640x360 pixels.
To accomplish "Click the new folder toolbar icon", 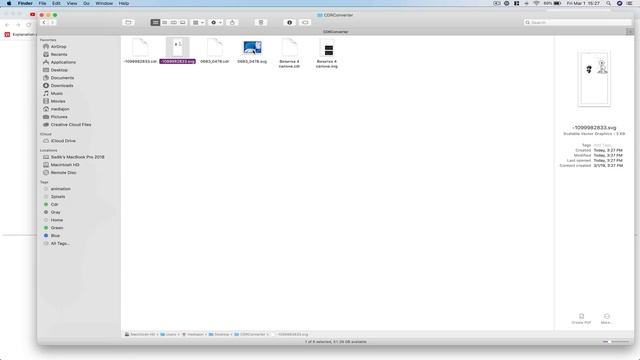I will click(128, 22).
